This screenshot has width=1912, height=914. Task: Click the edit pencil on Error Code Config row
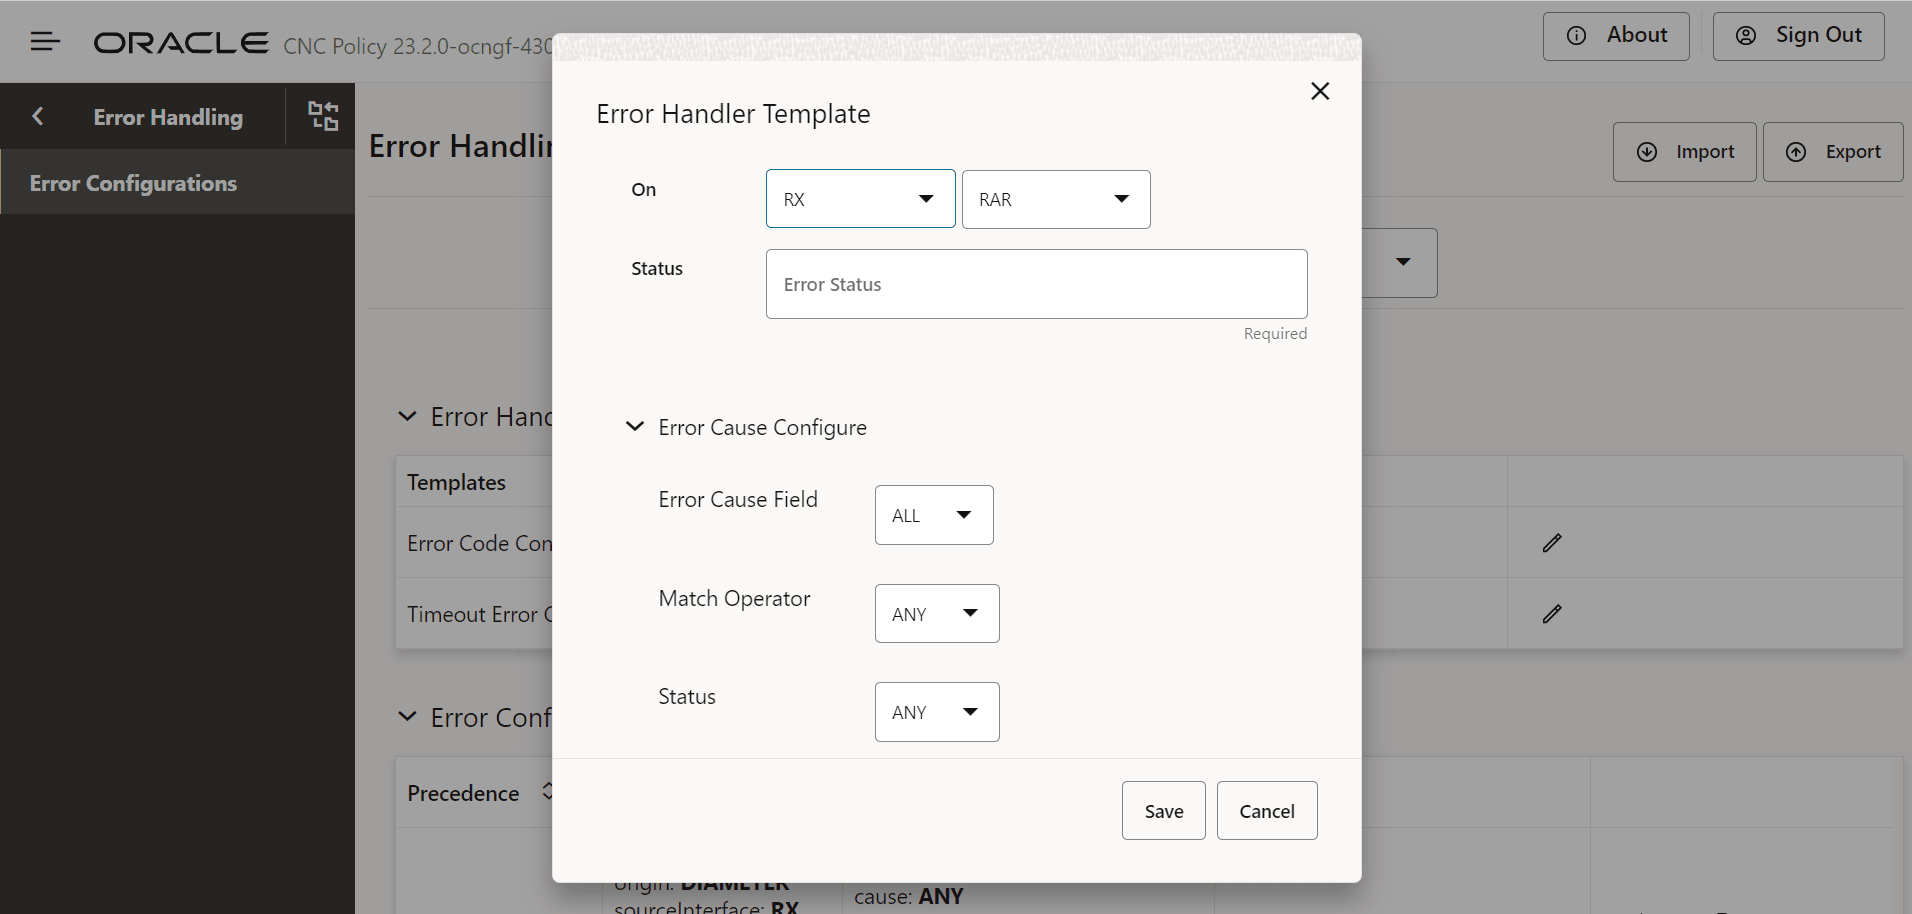pos(1551,543)
